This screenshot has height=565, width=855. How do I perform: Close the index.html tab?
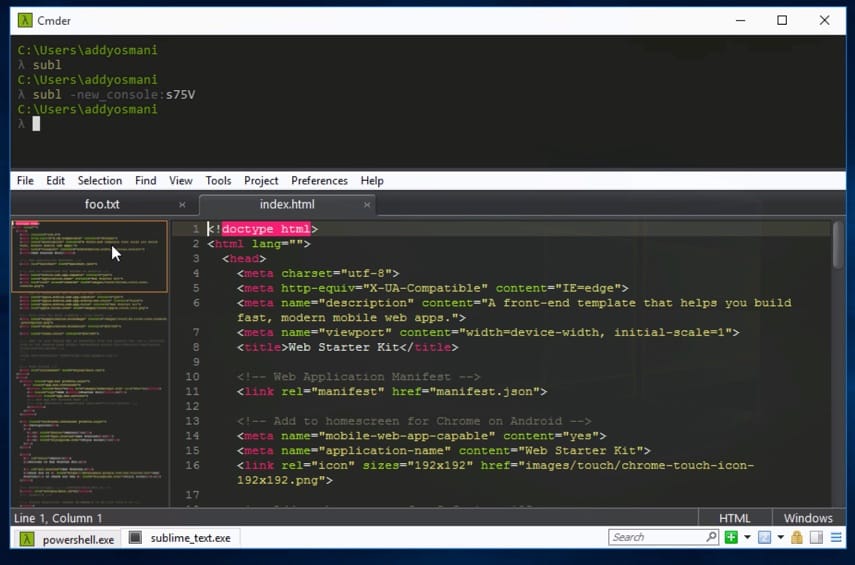(367, 205)
